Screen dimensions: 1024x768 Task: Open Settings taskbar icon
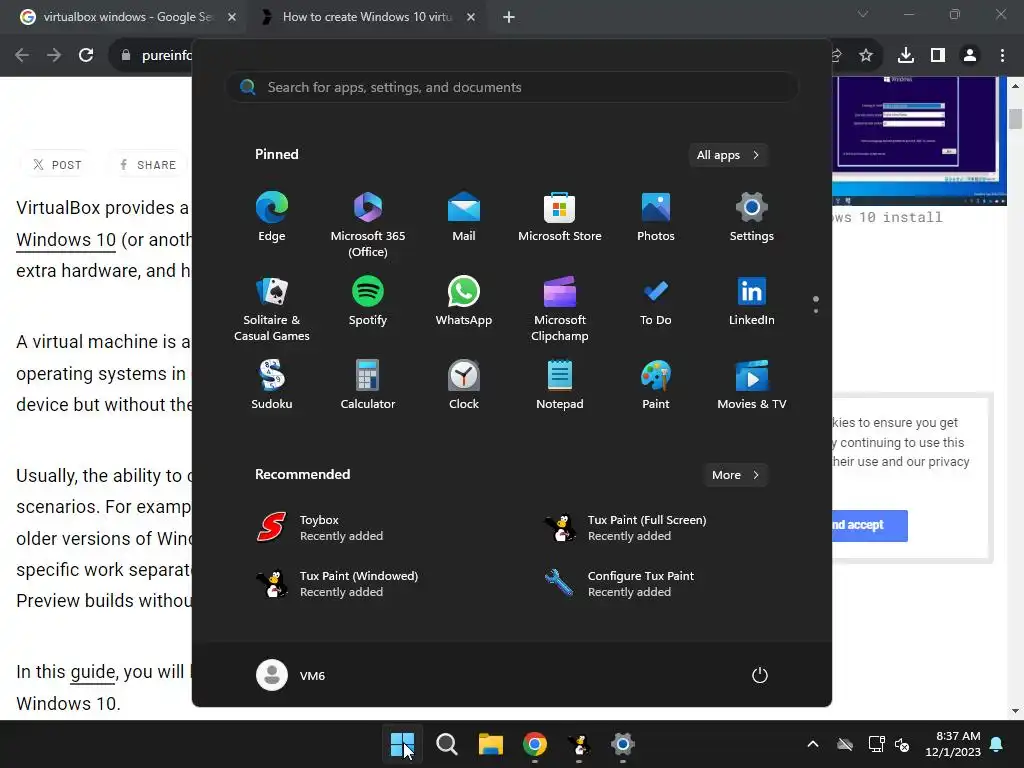(x=622, y=744)
